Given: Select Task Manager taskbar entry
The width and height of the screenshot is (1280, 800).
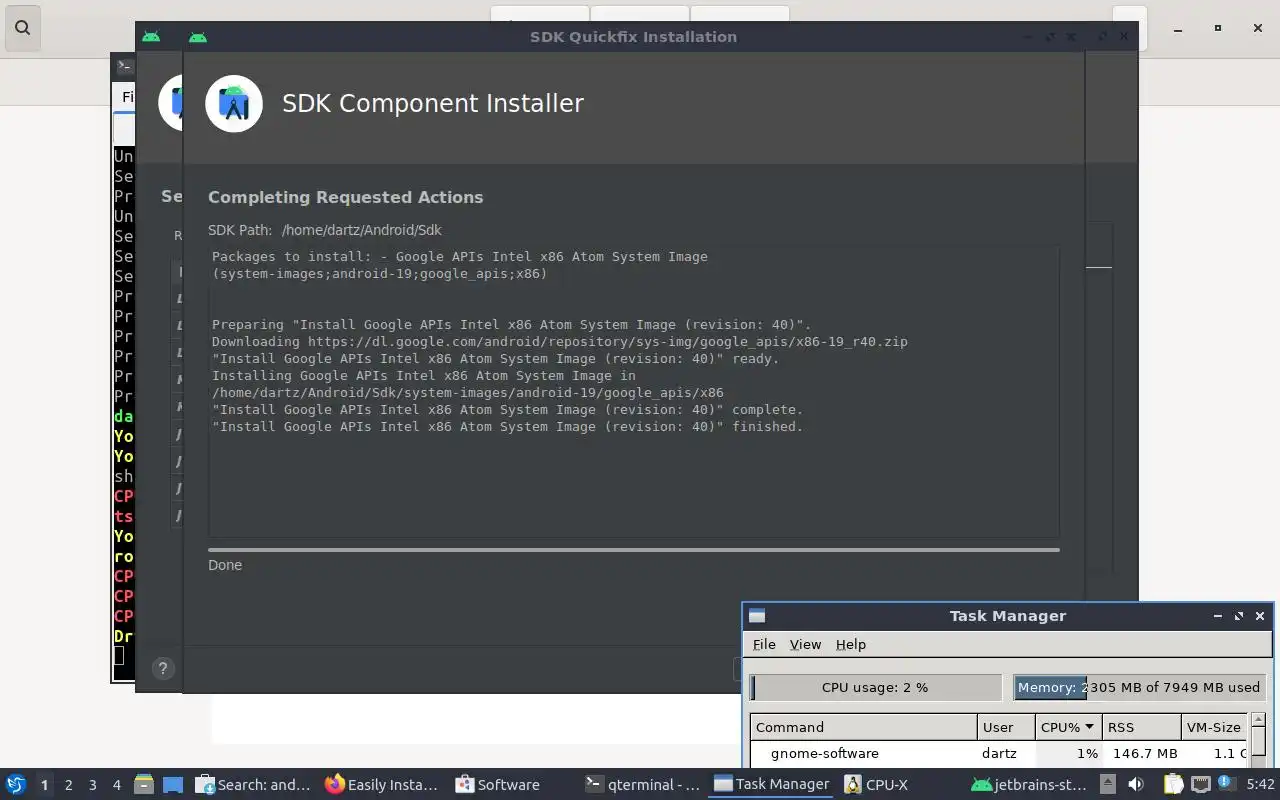Looking at the screenshot, I should pos(771,784).
